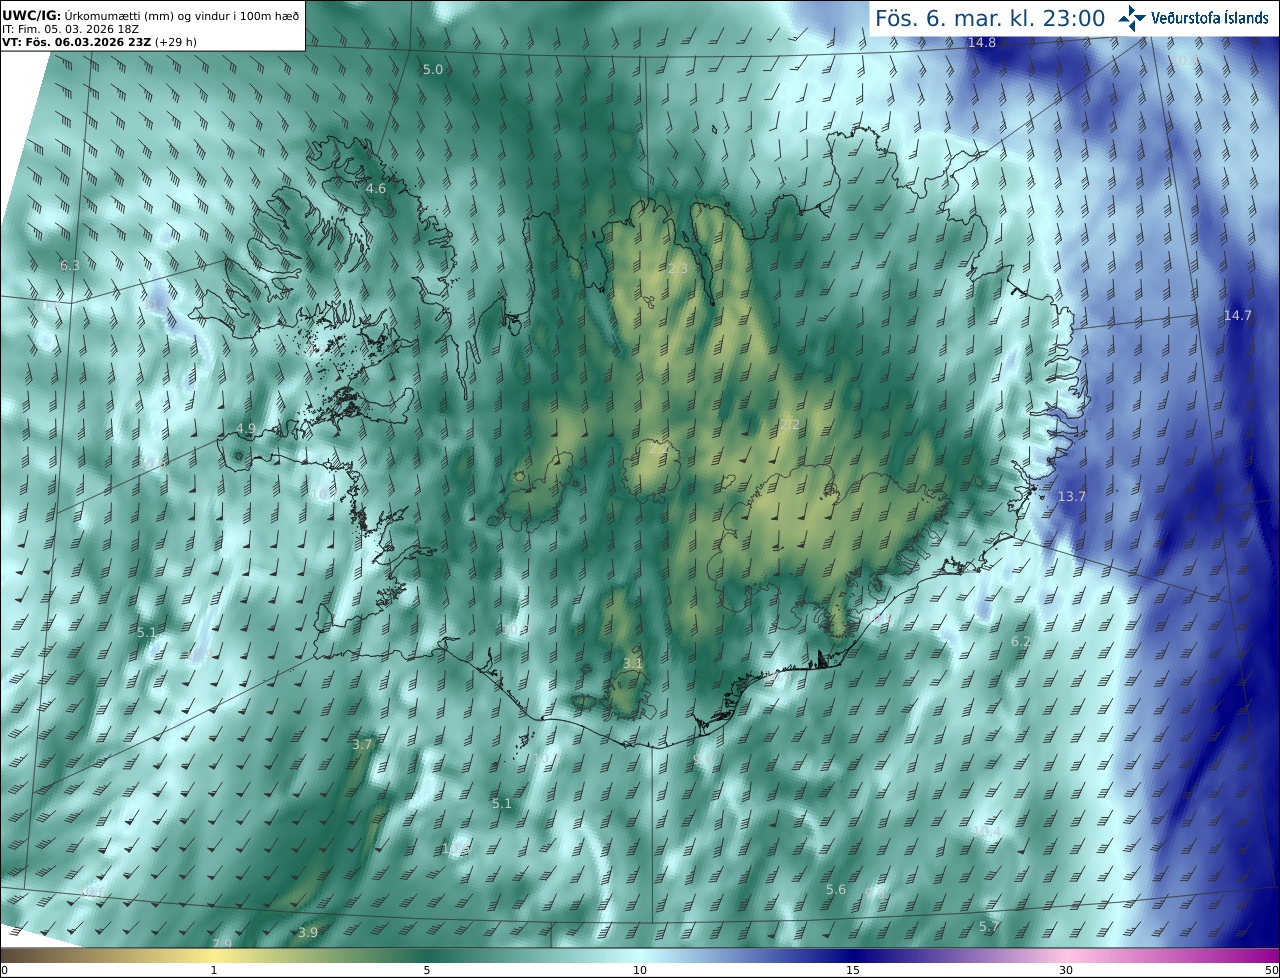
Task: Click the color scale label 10
Action: click(x=640, y=970)
